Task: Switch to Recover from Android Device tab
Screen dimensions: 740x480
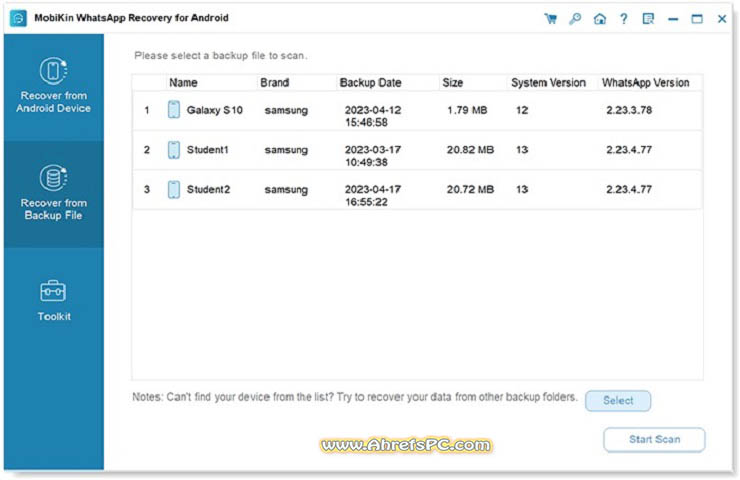Action: tap(54, 88)
